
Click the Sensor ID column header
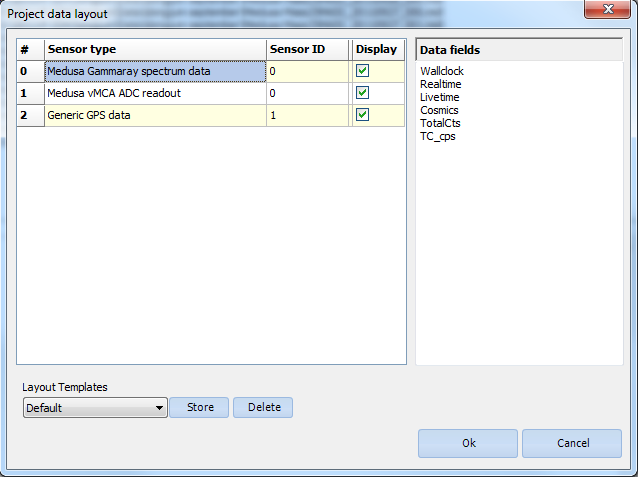(306, 49)
